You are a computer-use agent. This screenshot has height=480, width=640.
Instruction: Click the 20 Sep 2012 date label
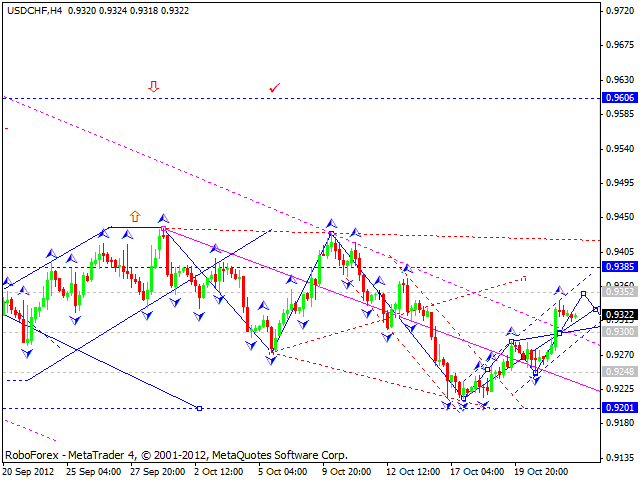click(x=30, y=470)
